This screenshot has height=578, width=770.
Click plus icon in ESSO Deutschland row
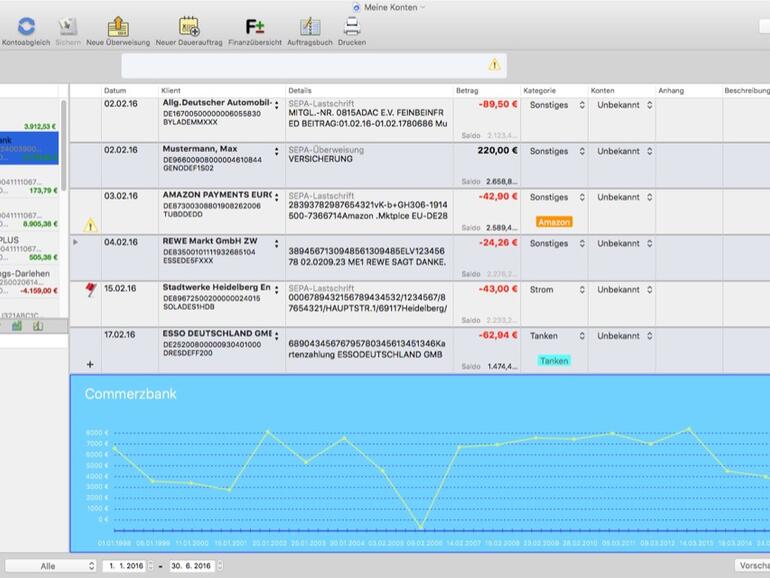(90, 364)
